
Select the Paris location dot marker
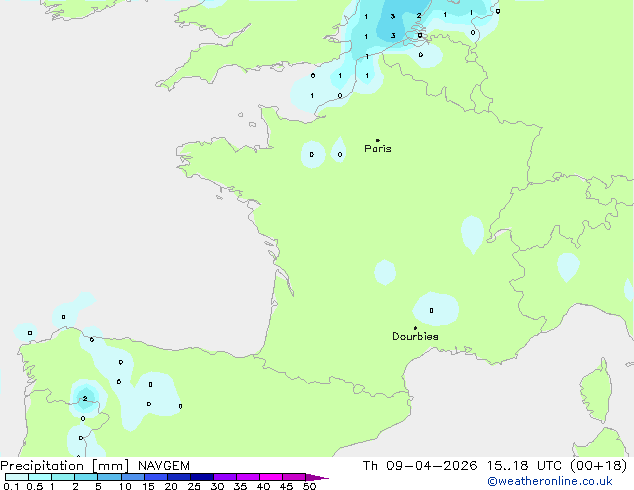pos(378,140)
